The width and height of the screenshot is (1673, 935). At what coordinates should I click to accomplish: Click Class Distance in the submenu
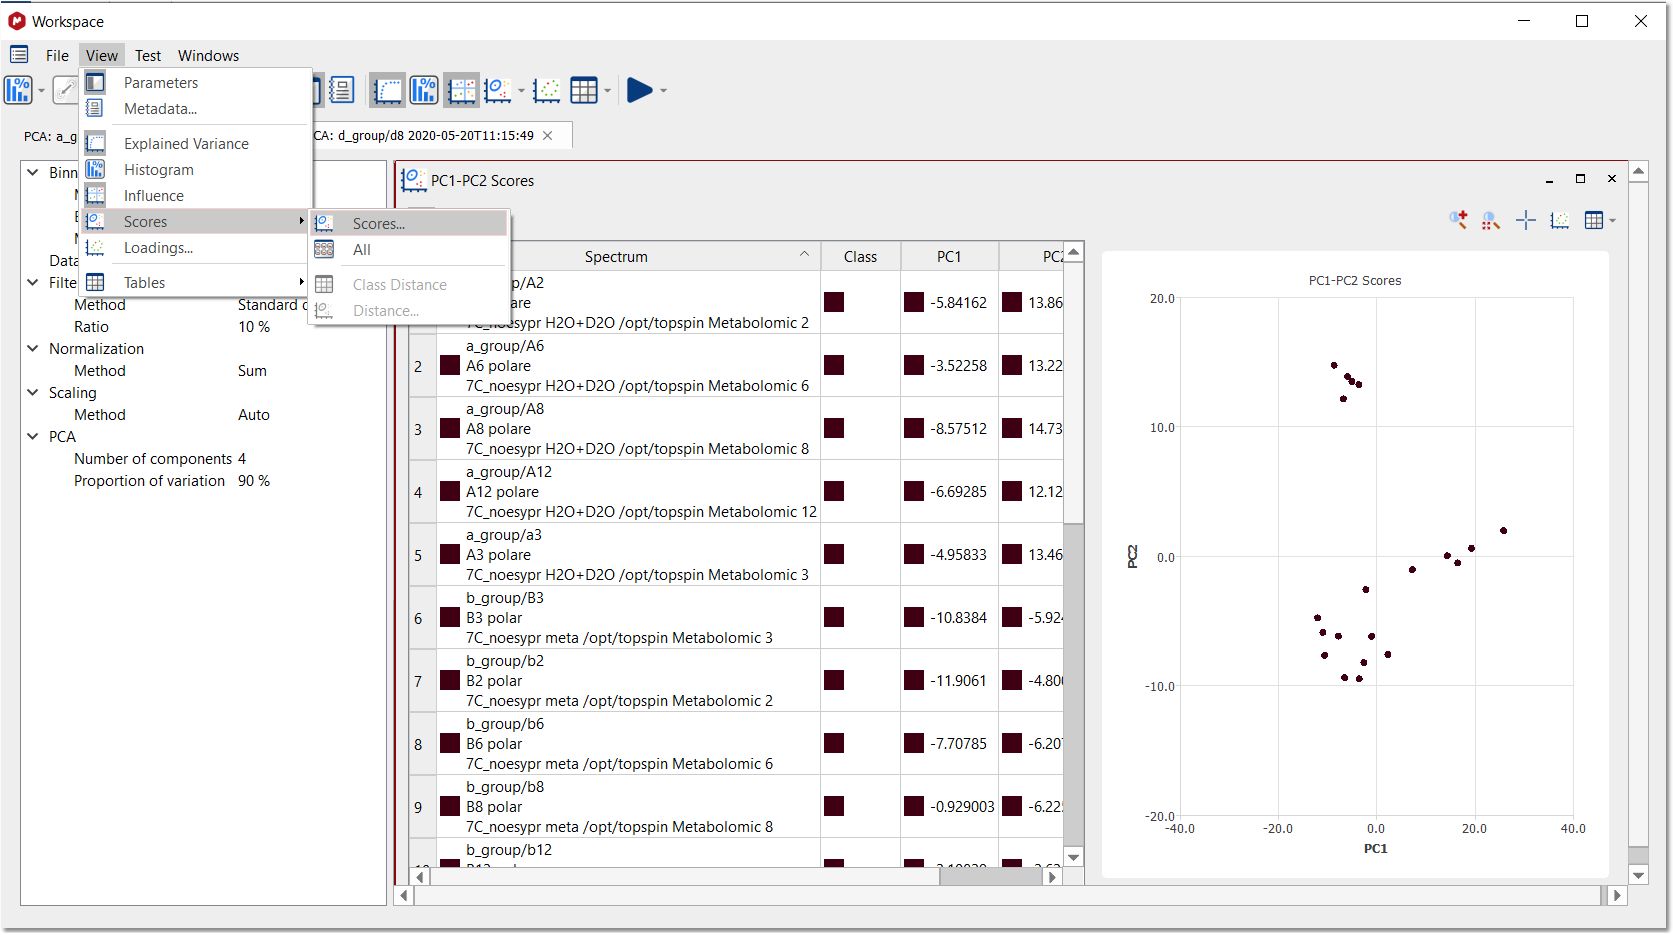tap(409, 285)
